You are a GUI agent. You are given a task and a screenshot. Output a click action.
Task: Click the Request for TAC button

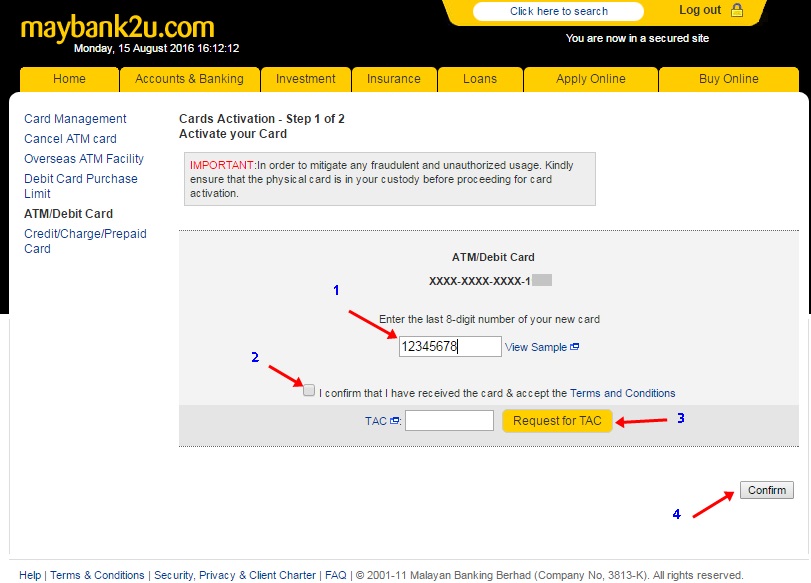tap(557, 421)
